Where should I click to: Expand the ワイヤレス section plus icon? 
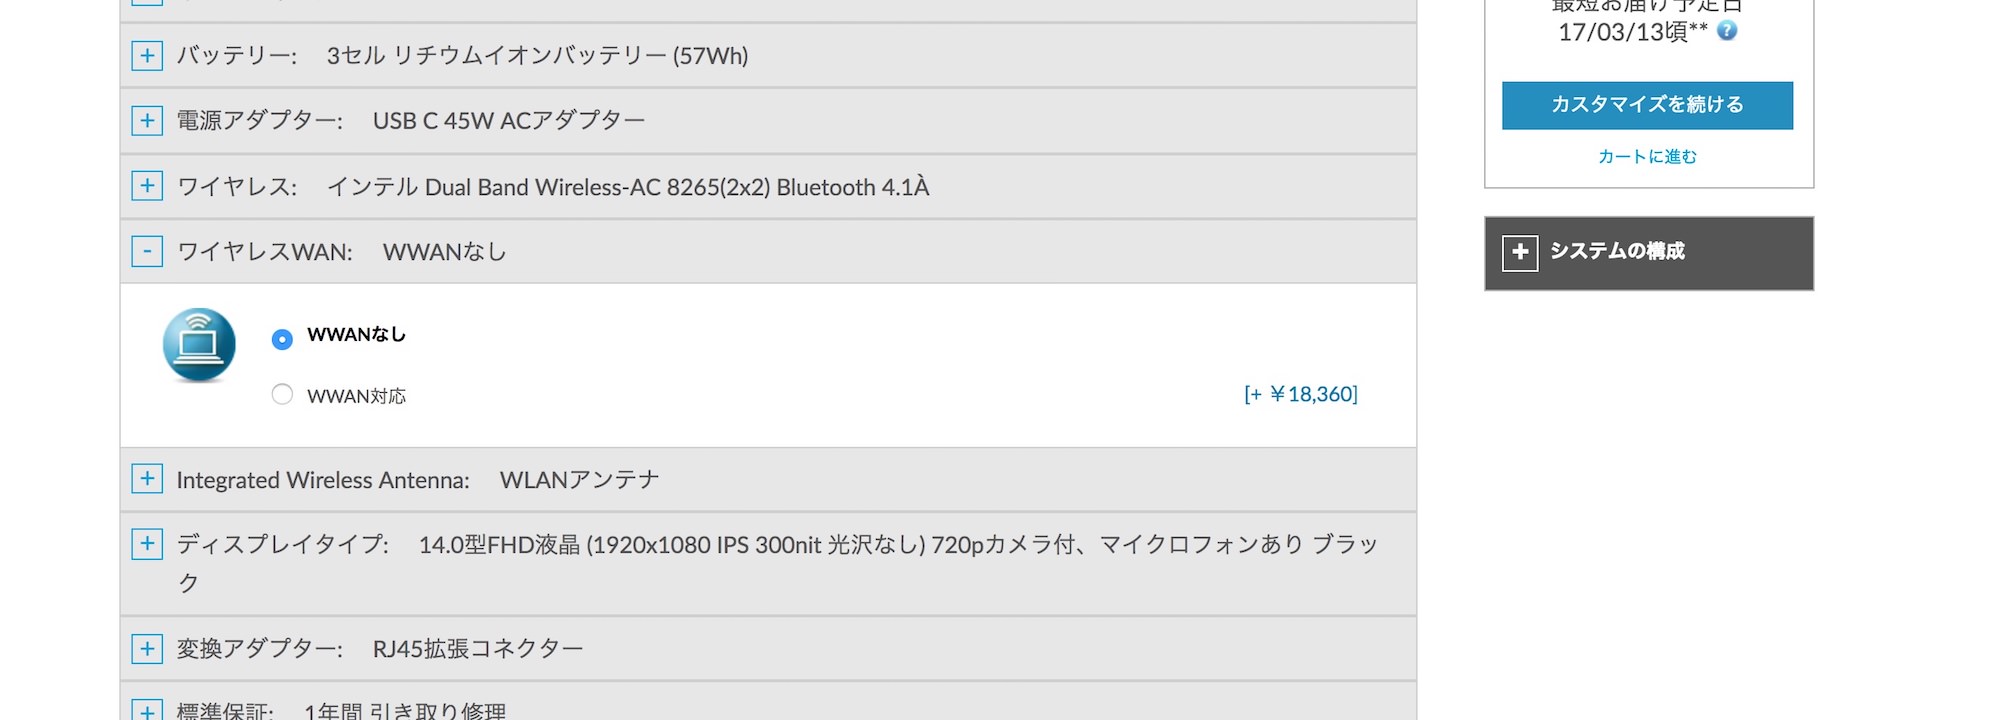pos(147,186)
